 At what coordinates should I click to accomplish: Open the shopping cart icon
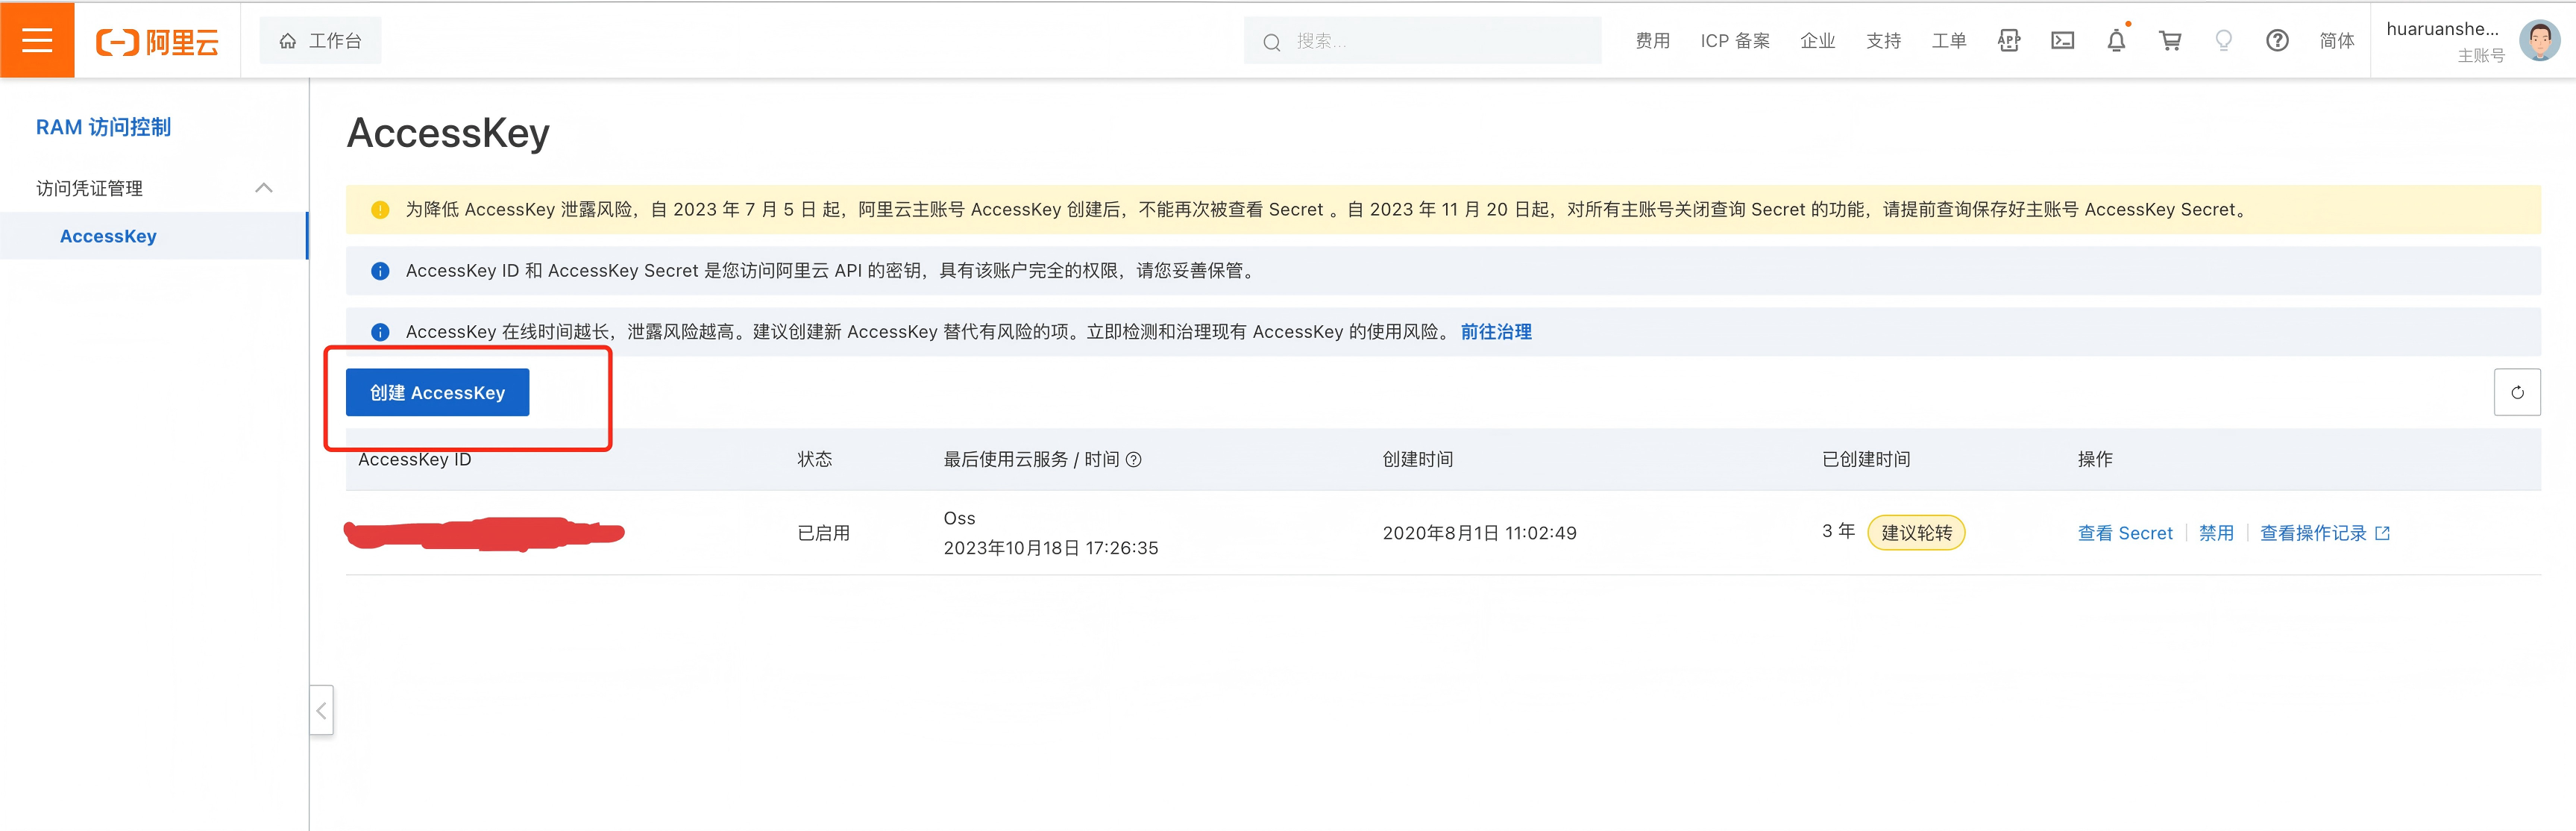(x=2170, y=40)
